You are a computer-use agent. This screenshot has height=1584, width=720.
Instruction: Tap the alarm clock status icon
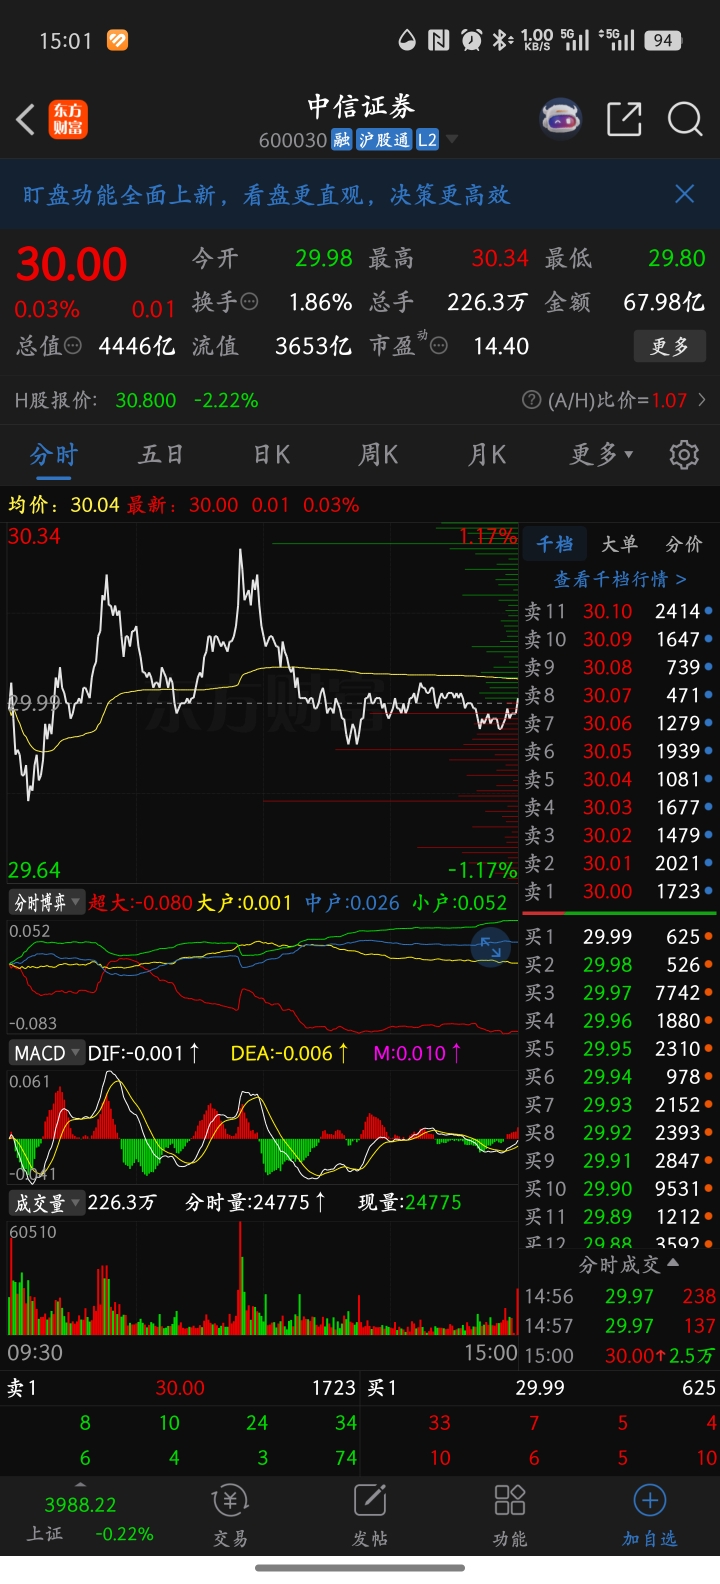coord(471,40)
